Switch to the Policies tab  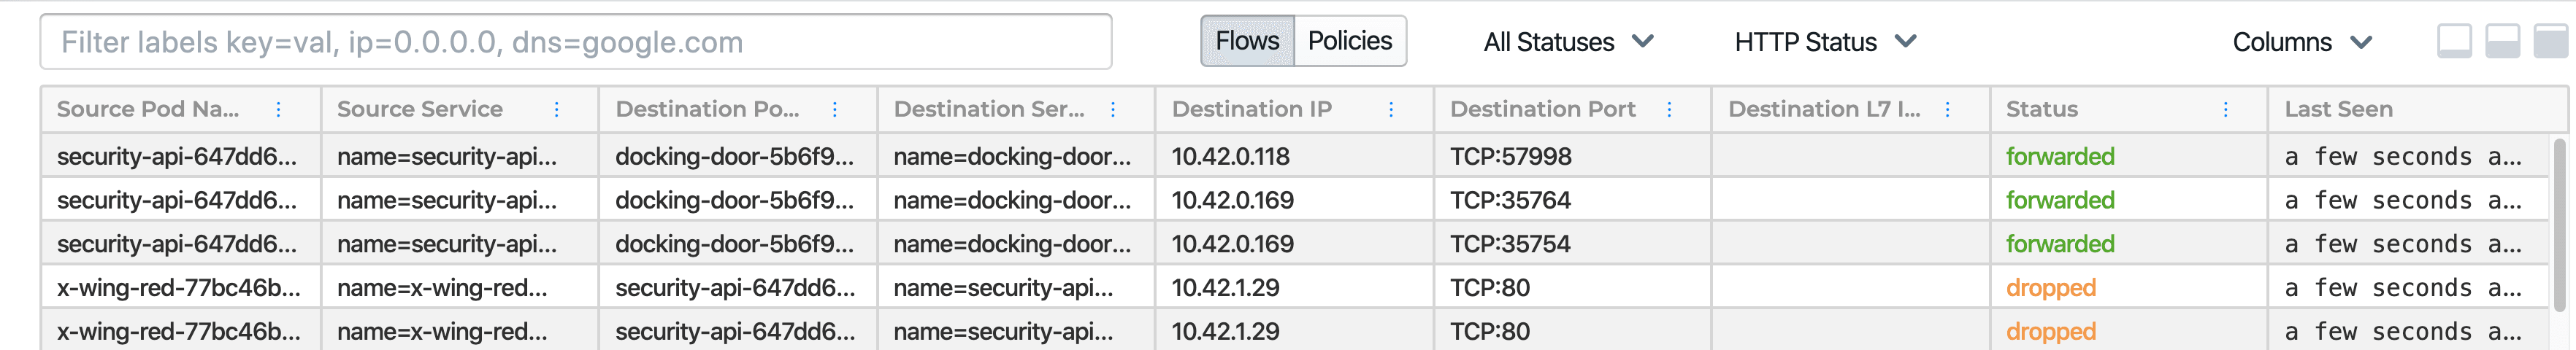1350,41
